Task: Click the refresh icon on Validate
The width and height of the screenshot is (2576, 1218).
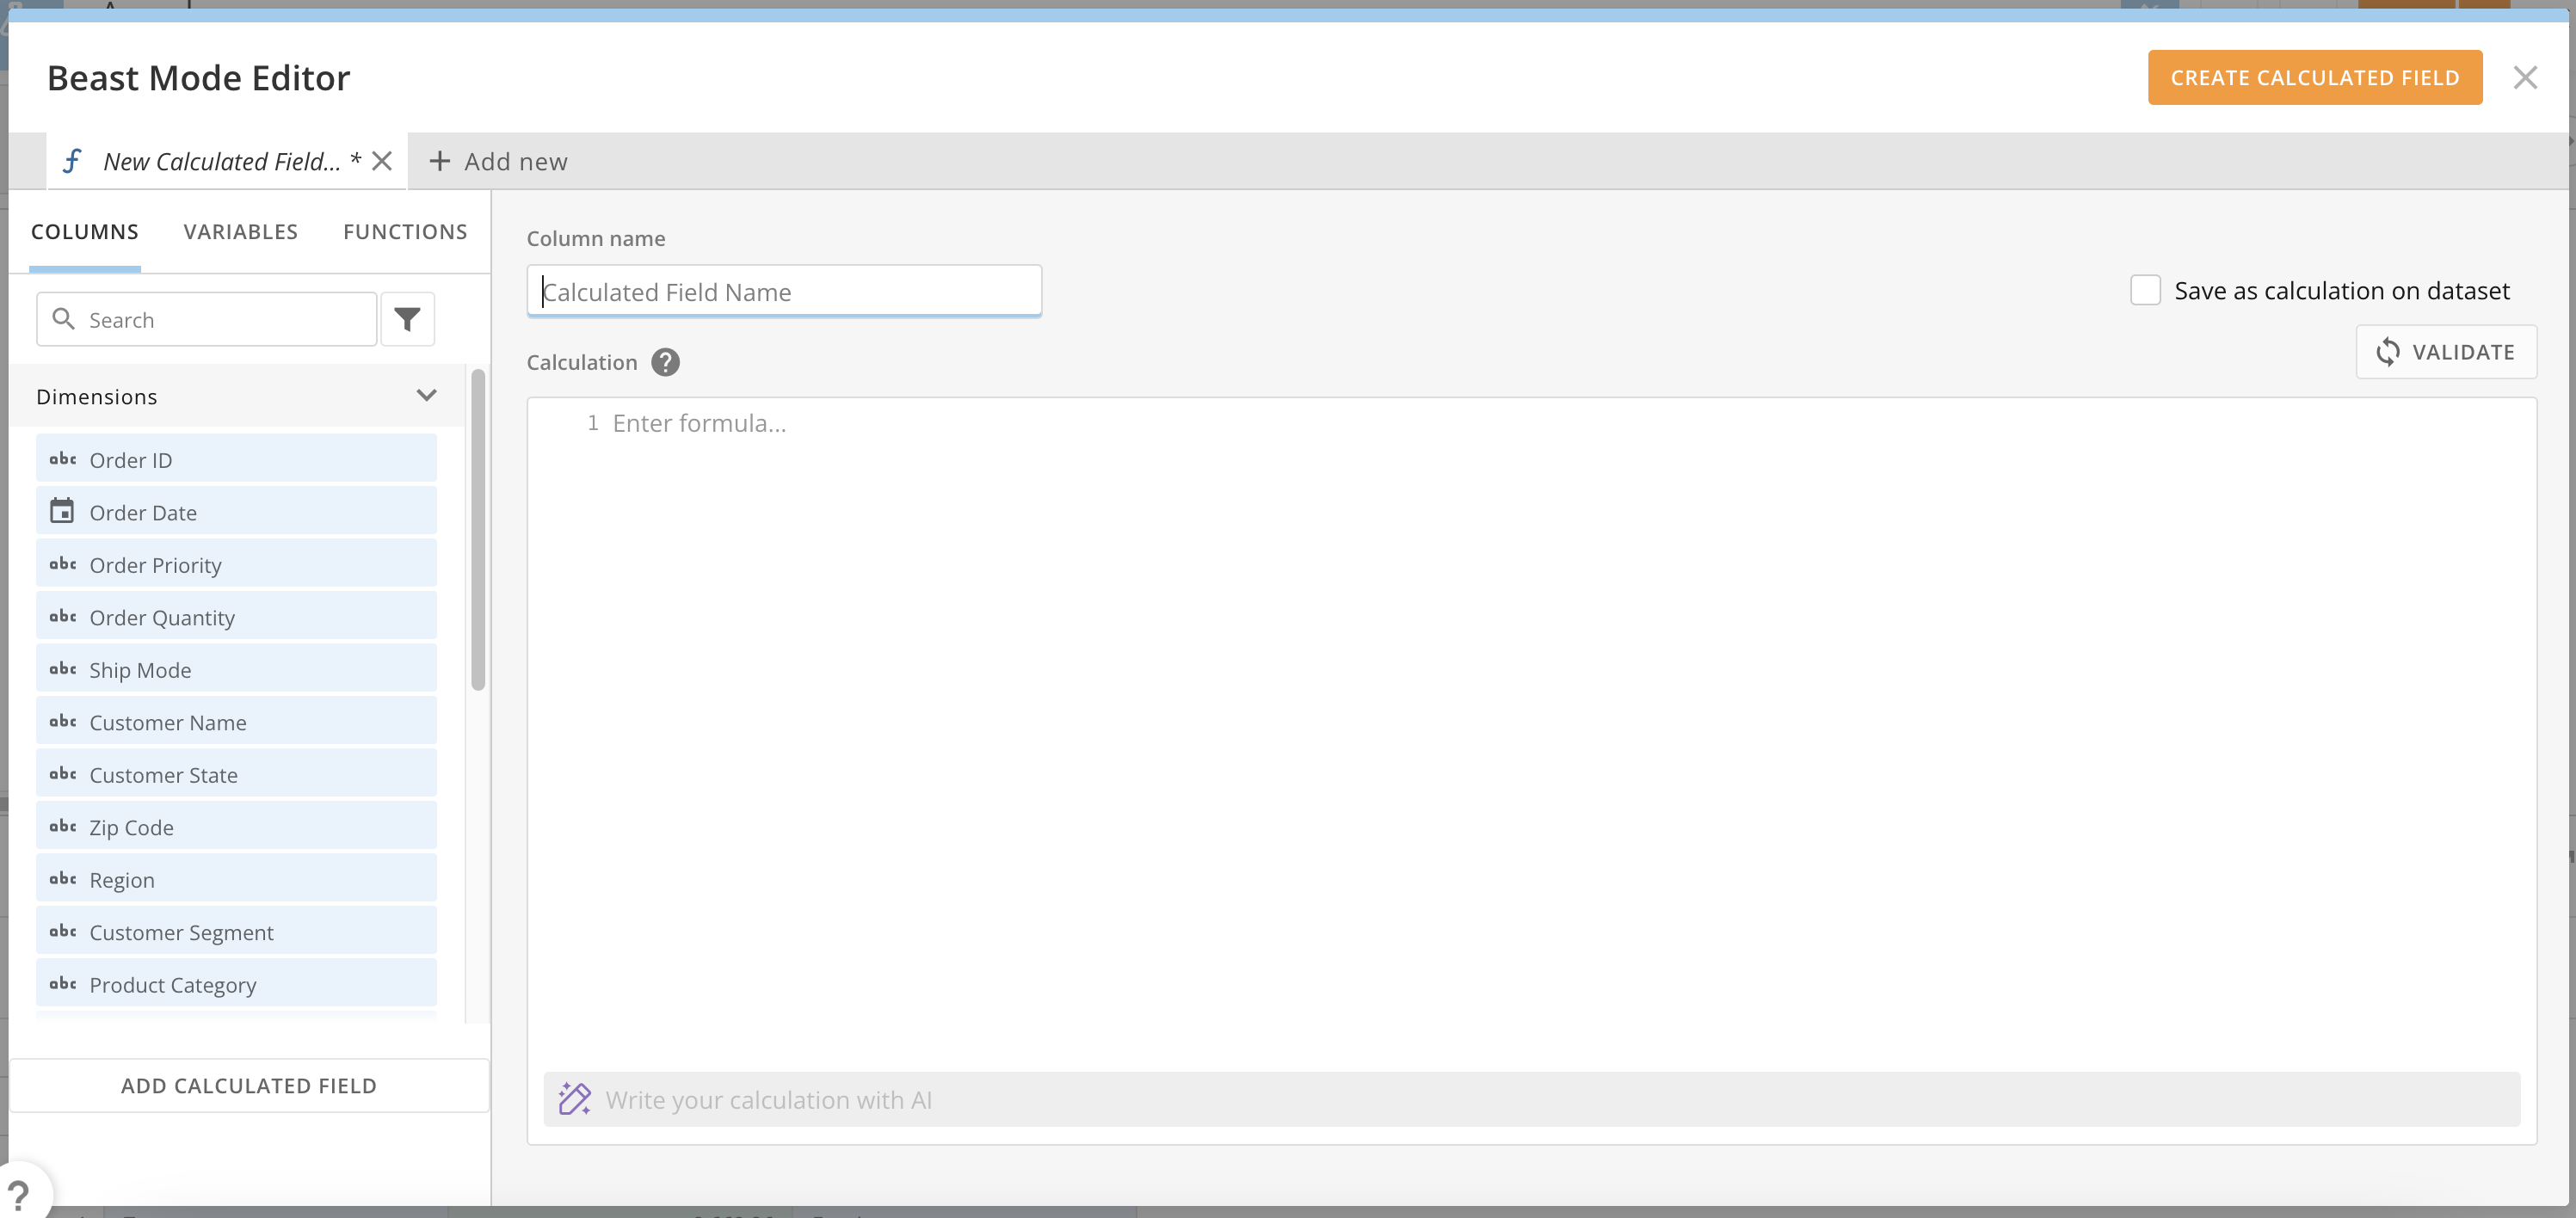Action: [x=2388, y=352]
